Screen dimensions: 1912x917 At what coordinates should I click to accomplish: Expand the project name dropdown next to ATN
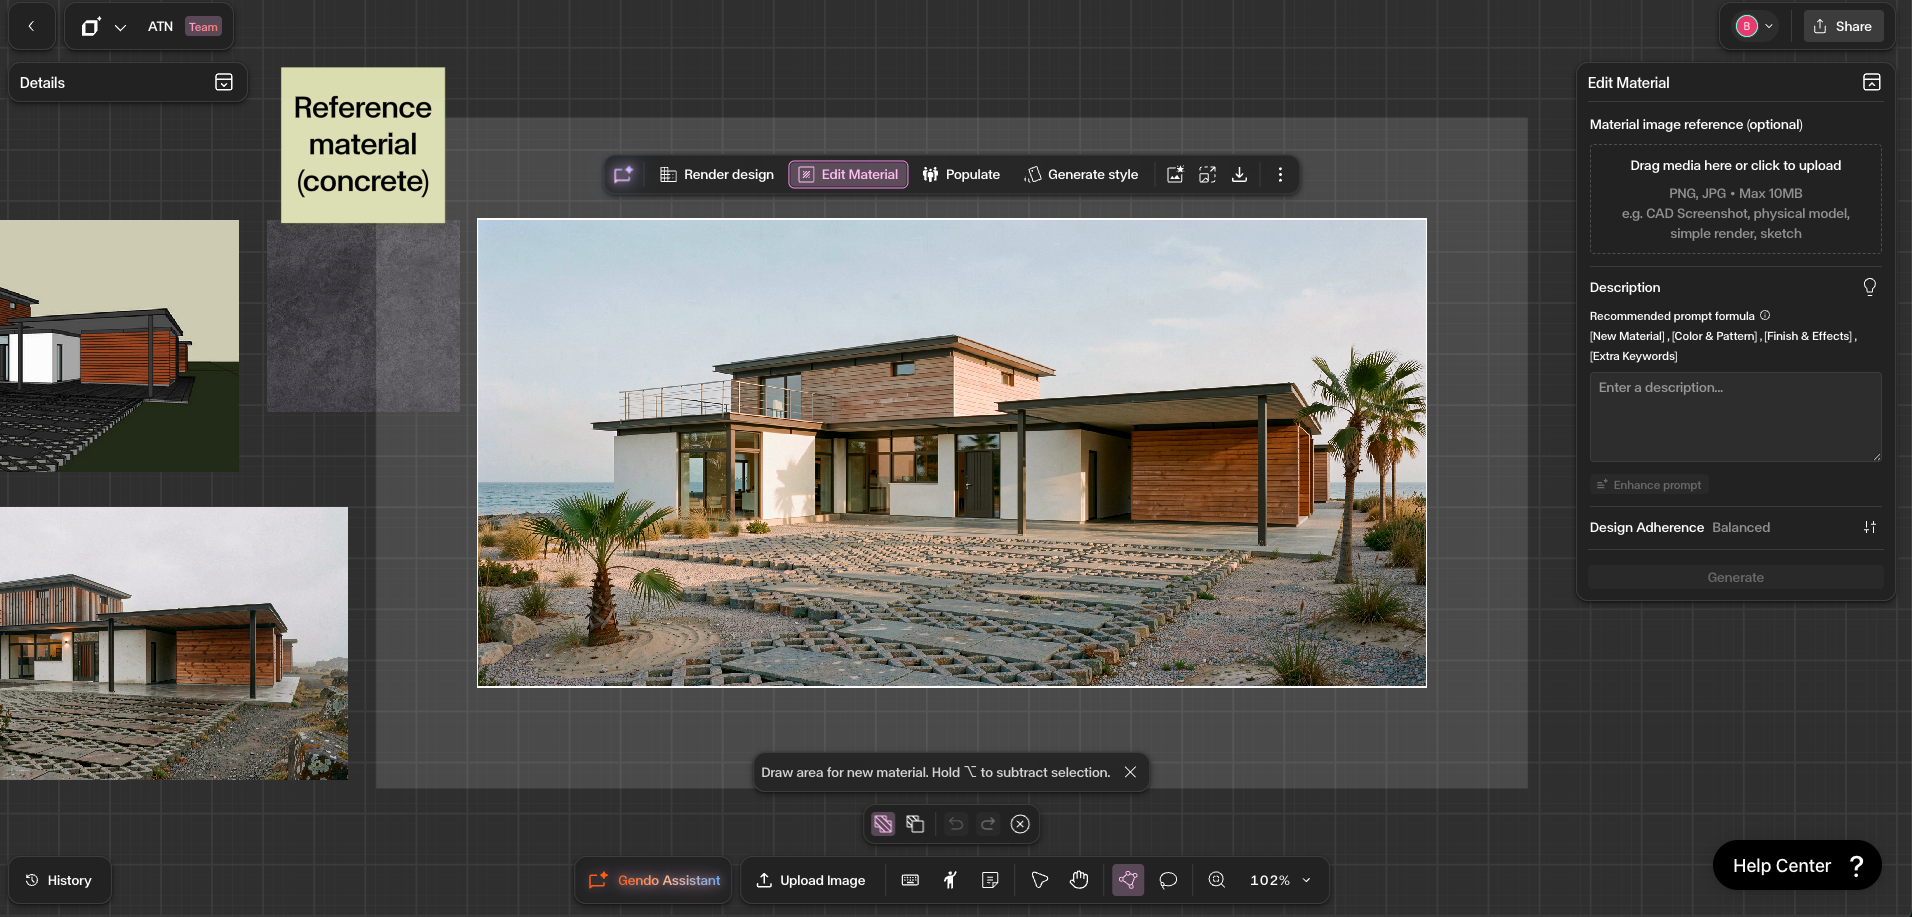click(x=121, y=27)
